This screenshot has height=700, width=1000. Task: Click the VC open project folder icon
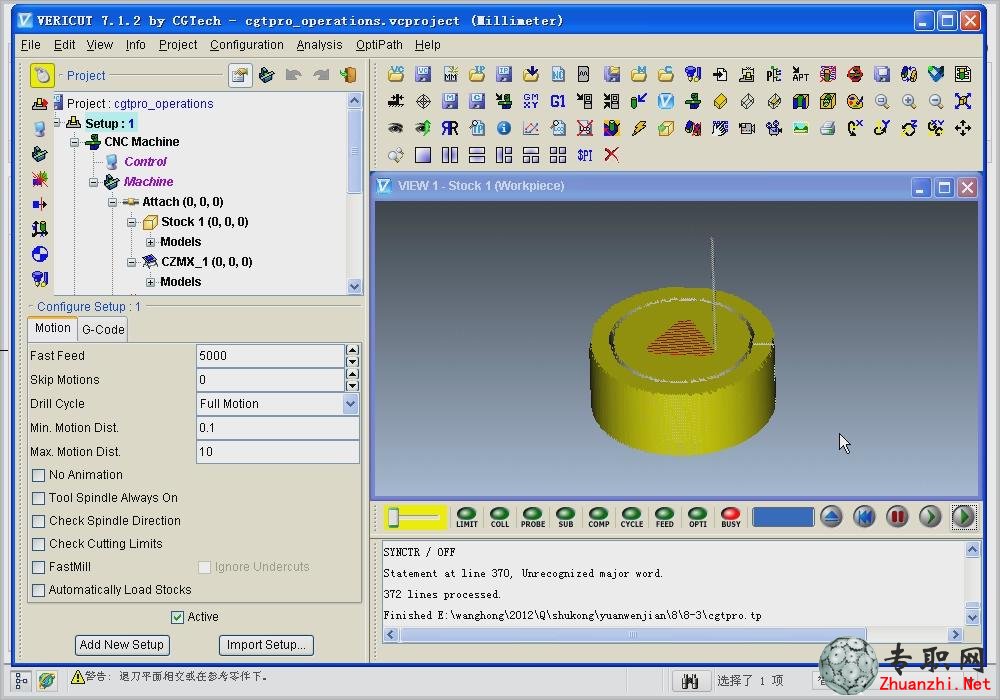click(x=395, y=74)
